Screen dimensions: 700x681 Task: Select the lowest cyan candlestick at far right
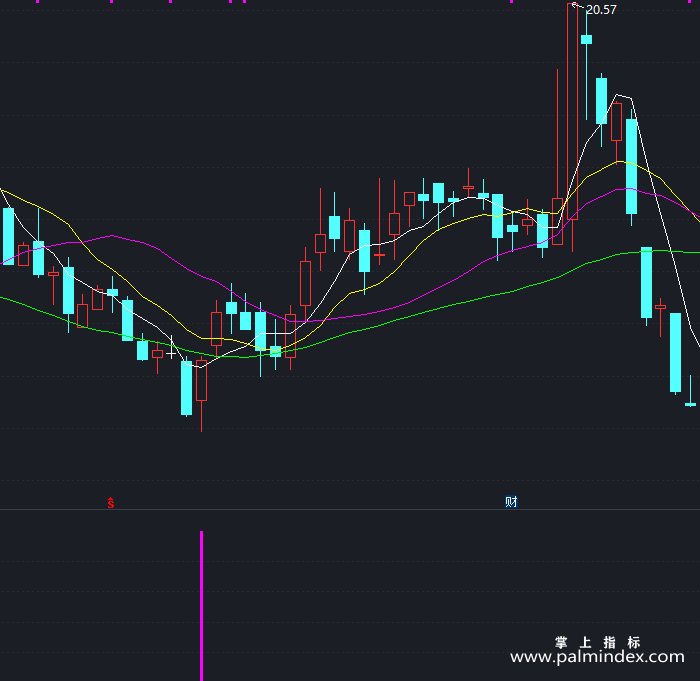tap(690, 391)
